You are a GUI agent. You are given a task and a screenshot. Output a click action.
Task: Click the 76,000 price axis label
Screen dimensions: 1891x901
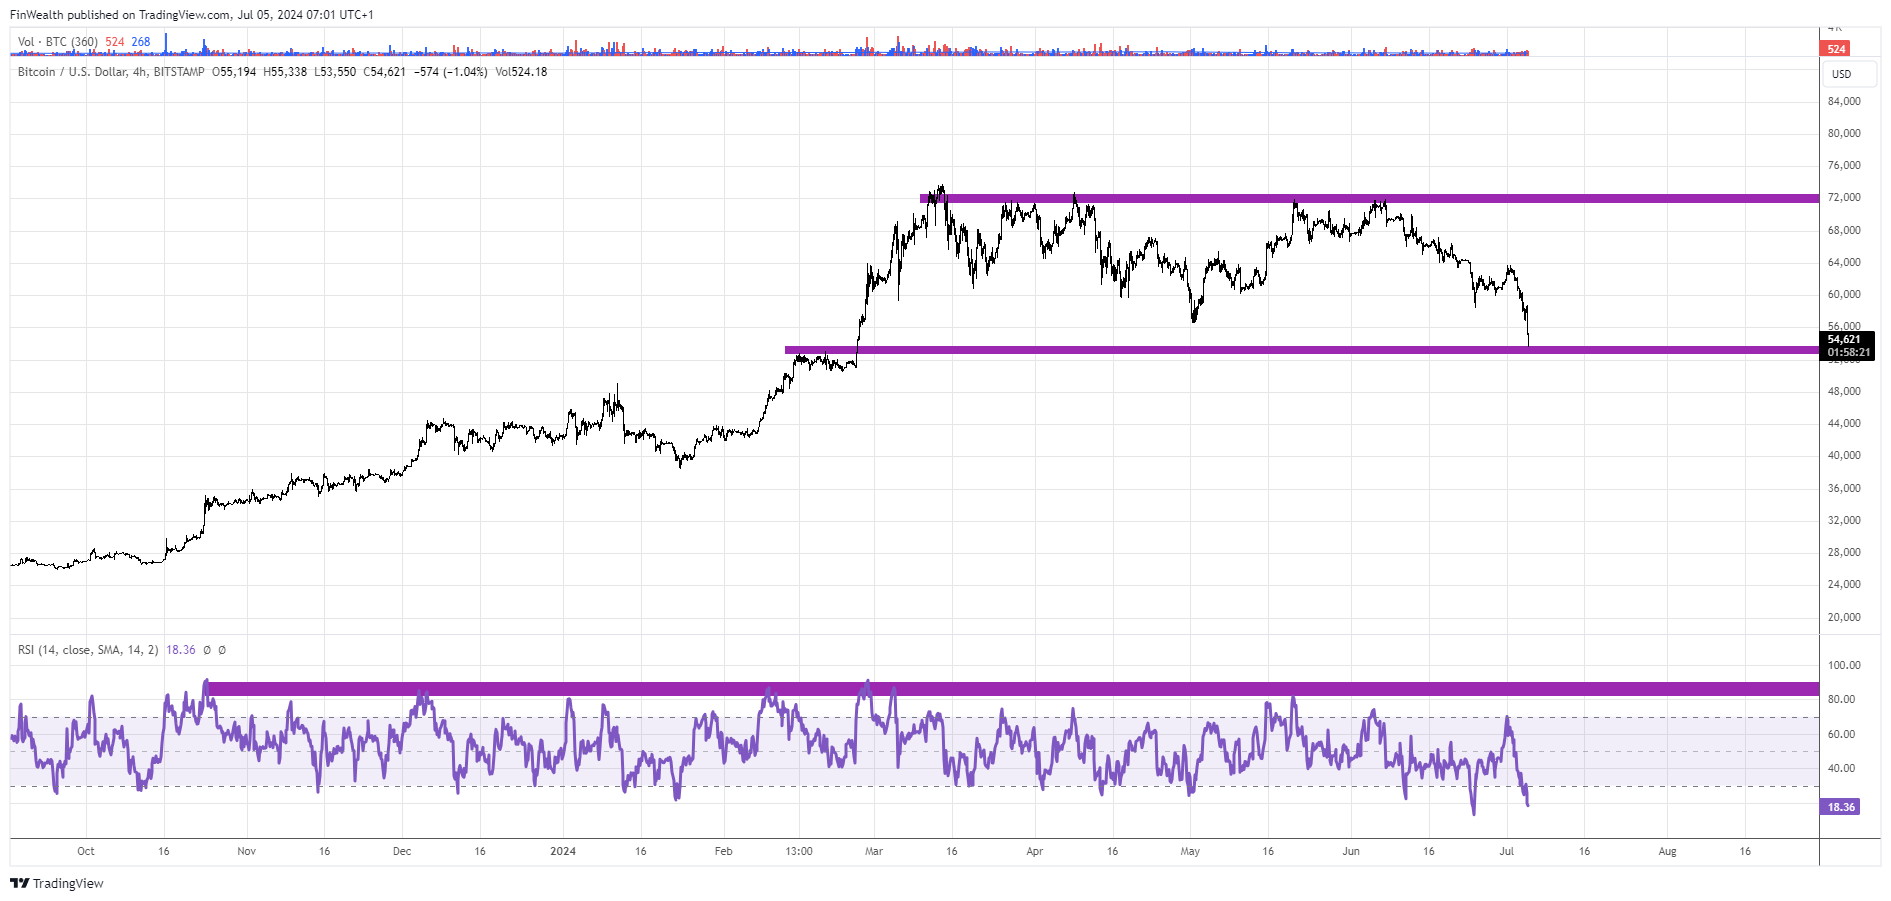(x=1844, y=165)
